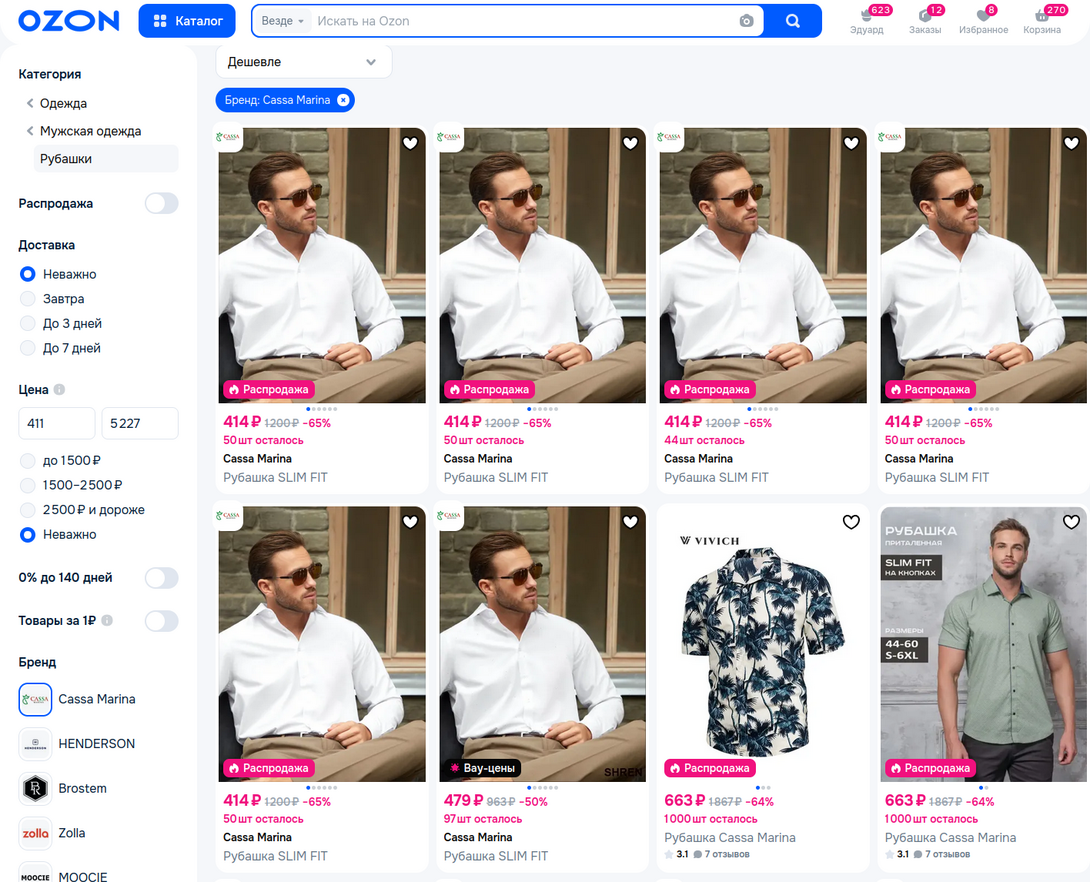Click the 97 шт осталось text
This screenshot has width=1090, height=882.
(483, 819)
